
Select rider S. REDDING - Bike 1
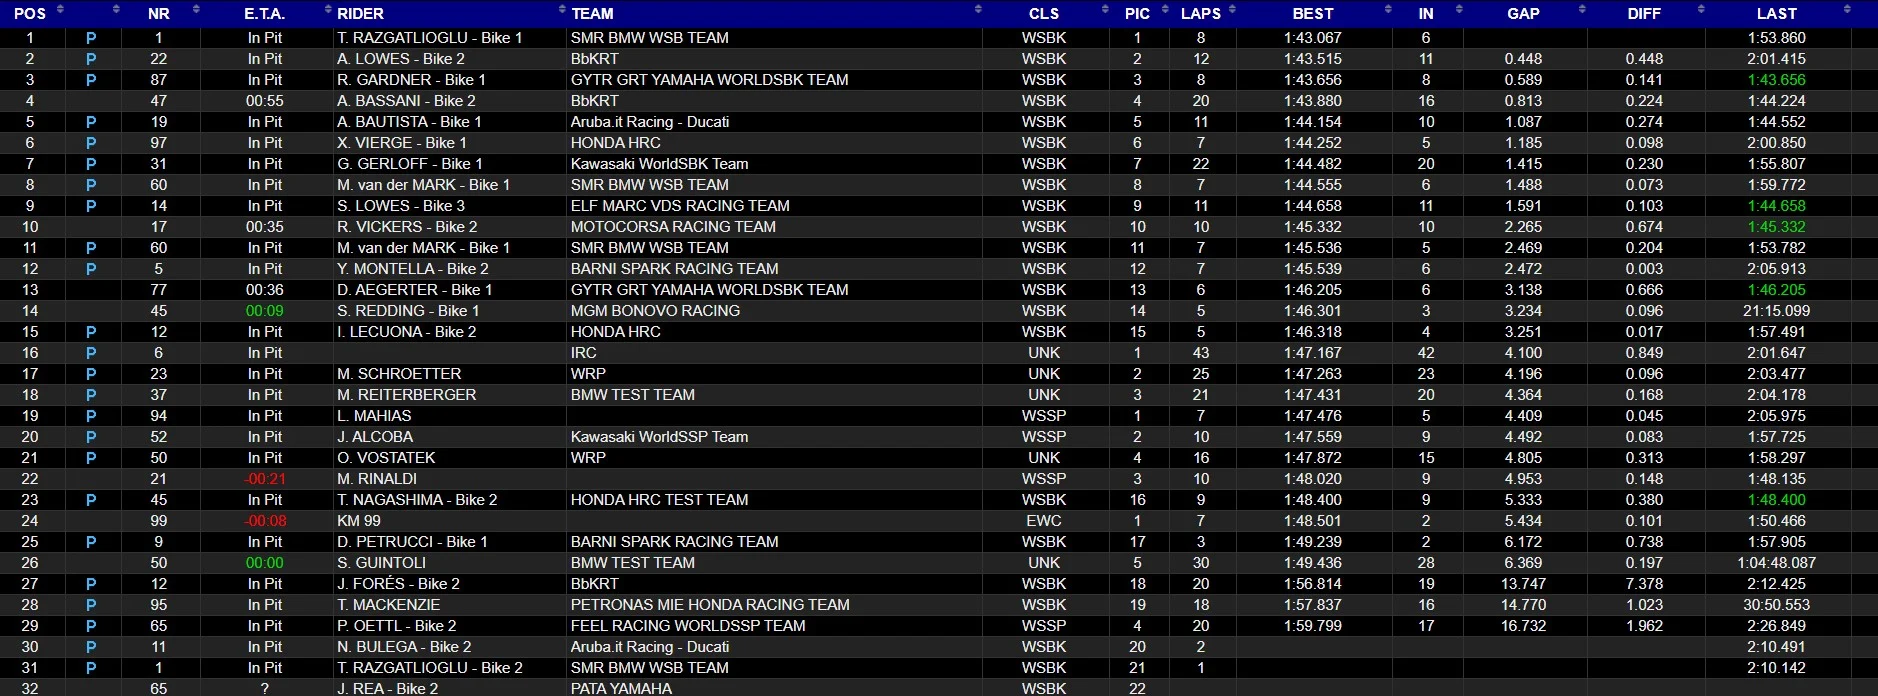point(408,311)
